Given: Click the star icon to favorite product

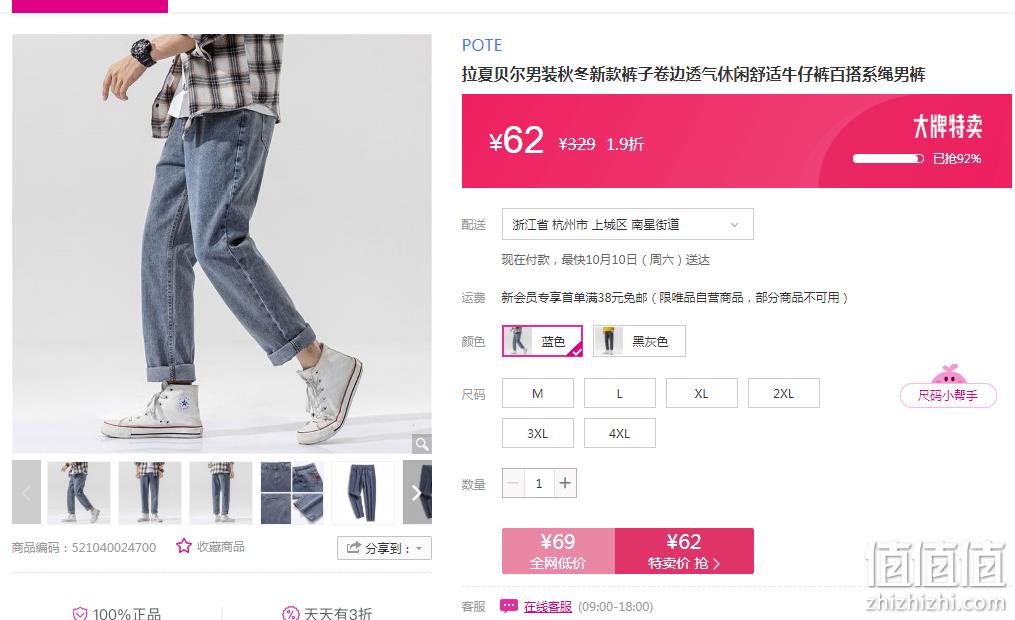Looking at the screenshot, I should coord(184,546).
